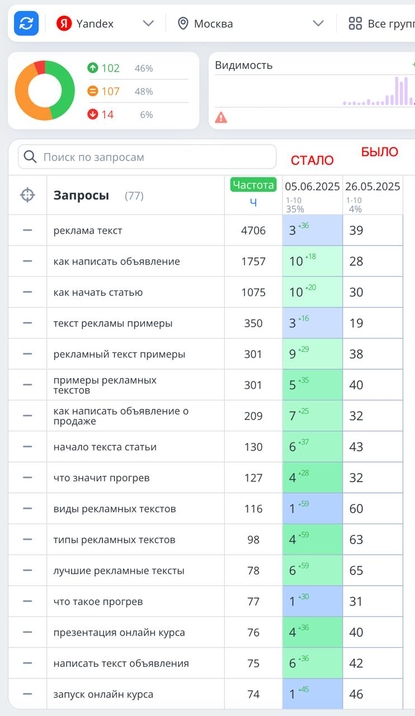Image resolution: width=415 pixels, height=716 pixels.
Task: Toggle the minus marker for реклама текст
Action: pyautogui.click(x=27, y=230)
